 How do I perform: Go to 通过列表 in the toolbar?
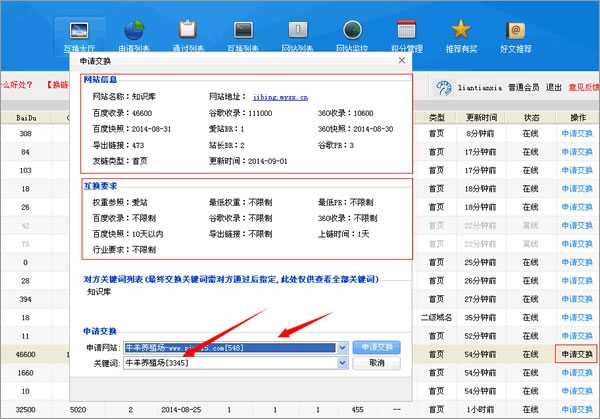188,35
